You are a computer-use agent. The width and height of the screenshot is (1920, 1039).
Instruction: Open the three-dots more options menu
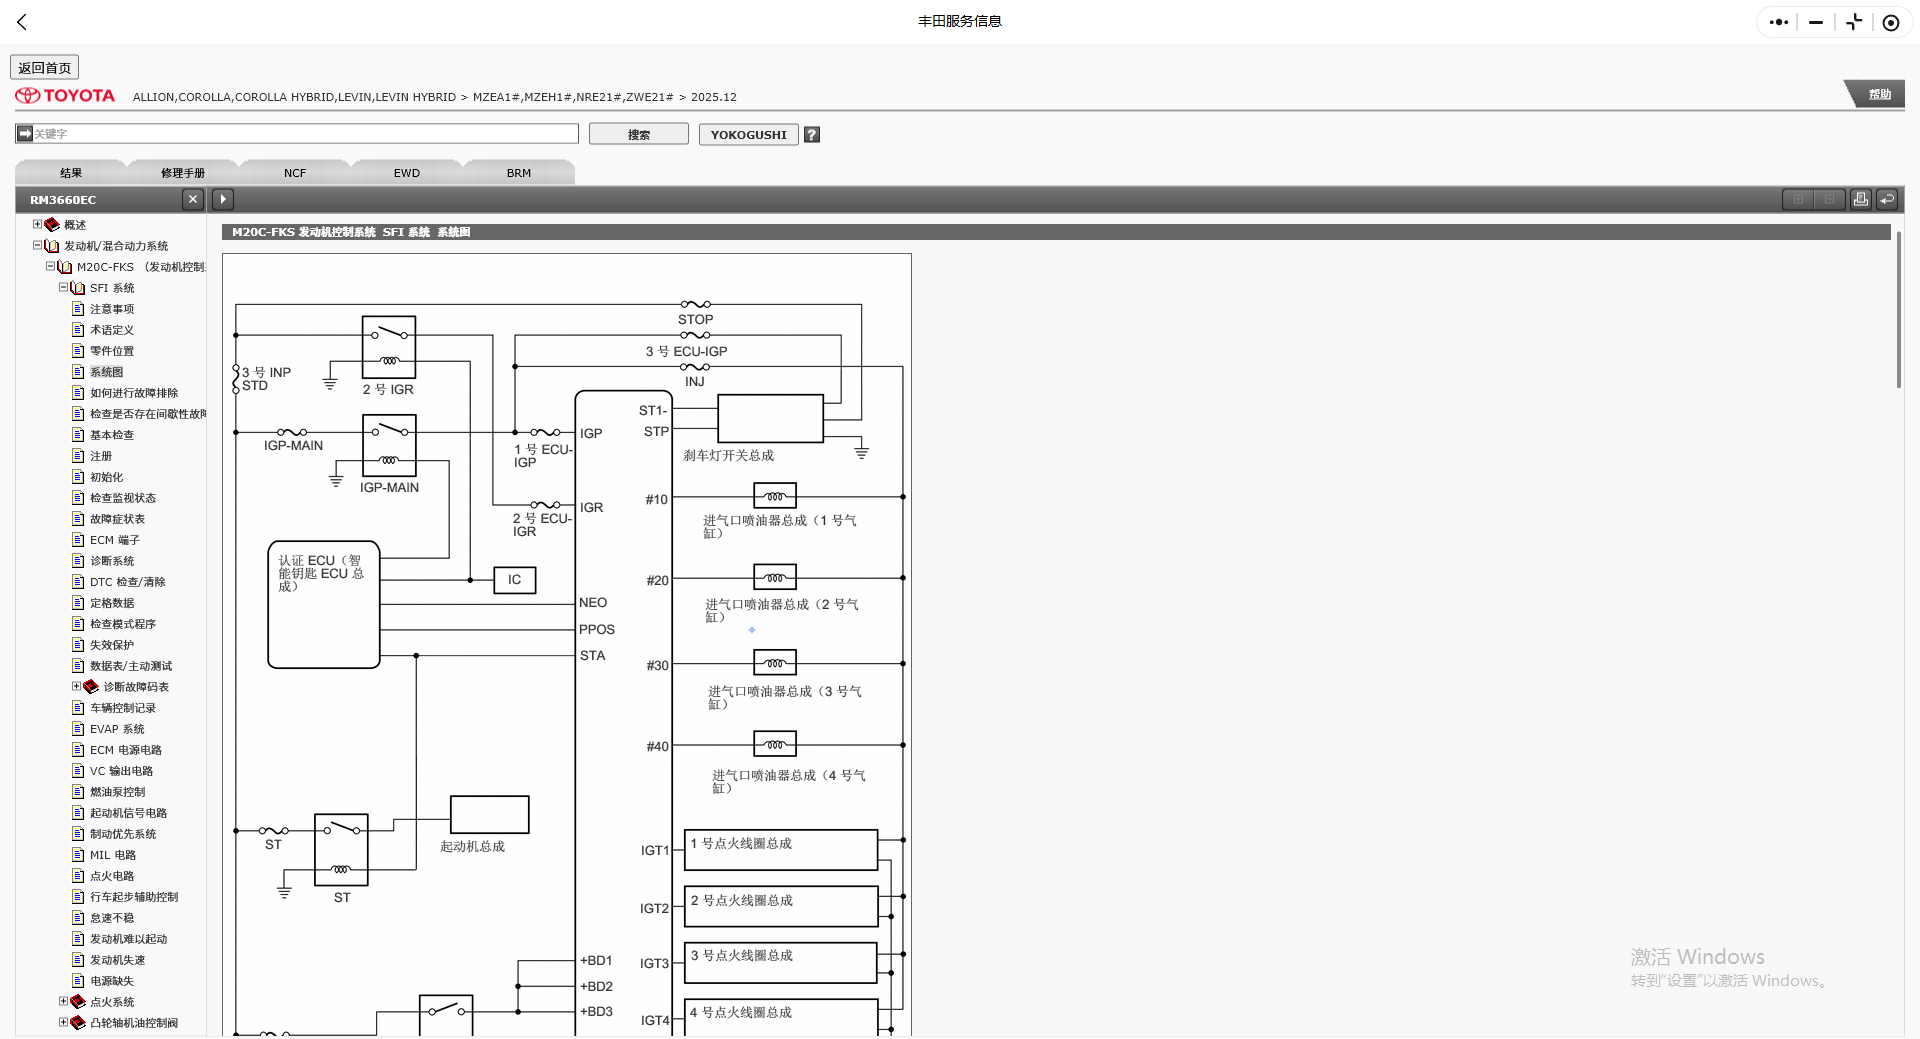(1778, 22)
